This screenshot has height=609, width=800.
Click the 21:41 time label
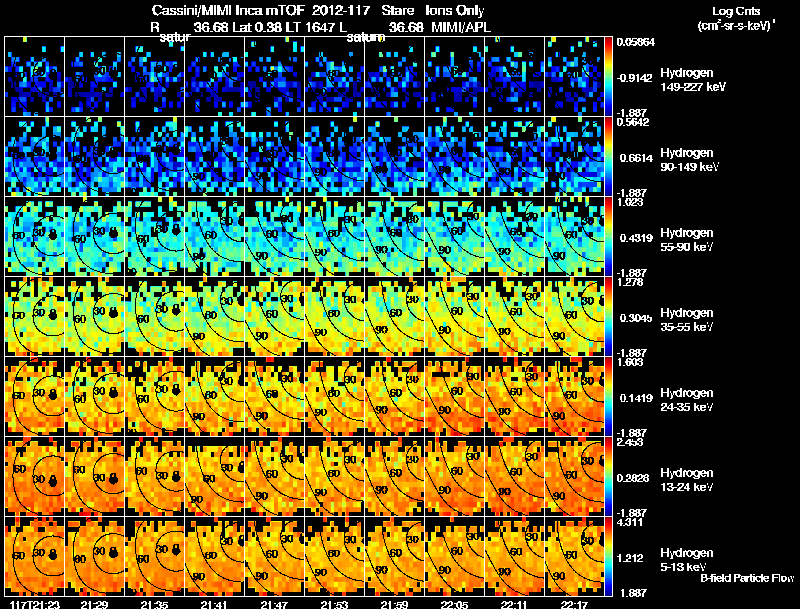pyautogui.click(x=214, y=605)
